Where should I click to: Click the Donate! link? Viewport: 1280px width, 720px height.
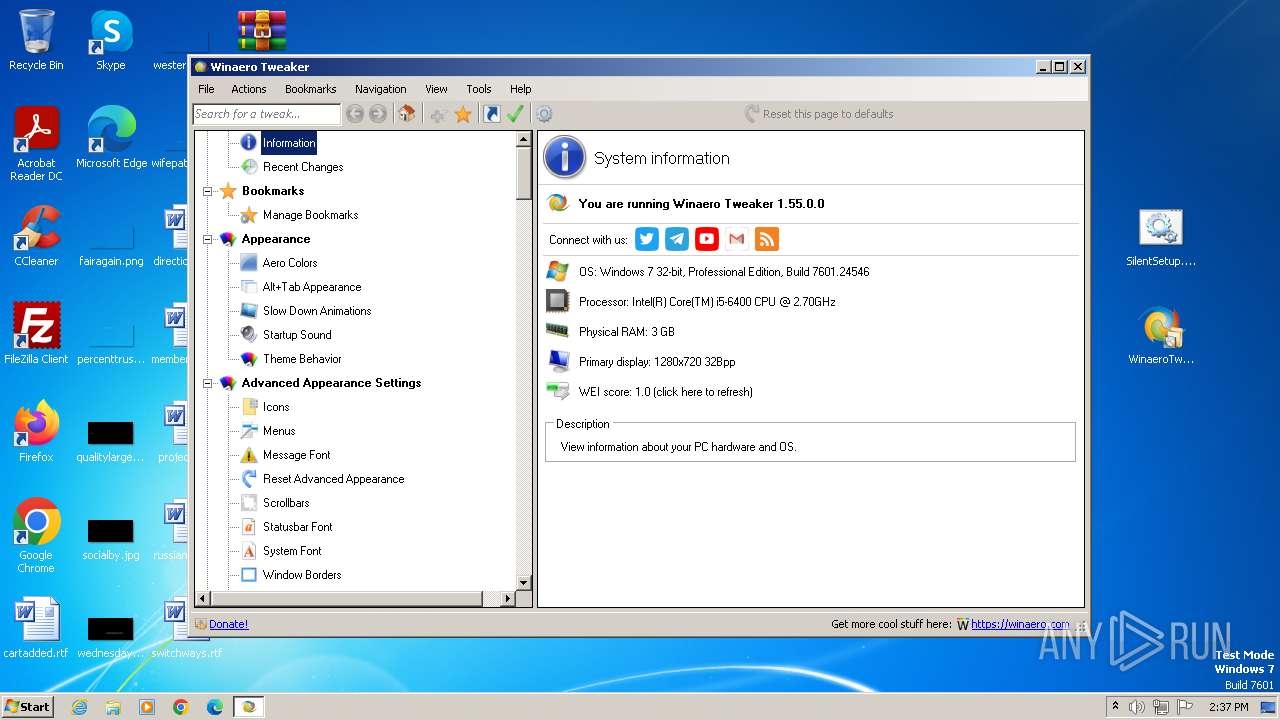click(229, 624)
